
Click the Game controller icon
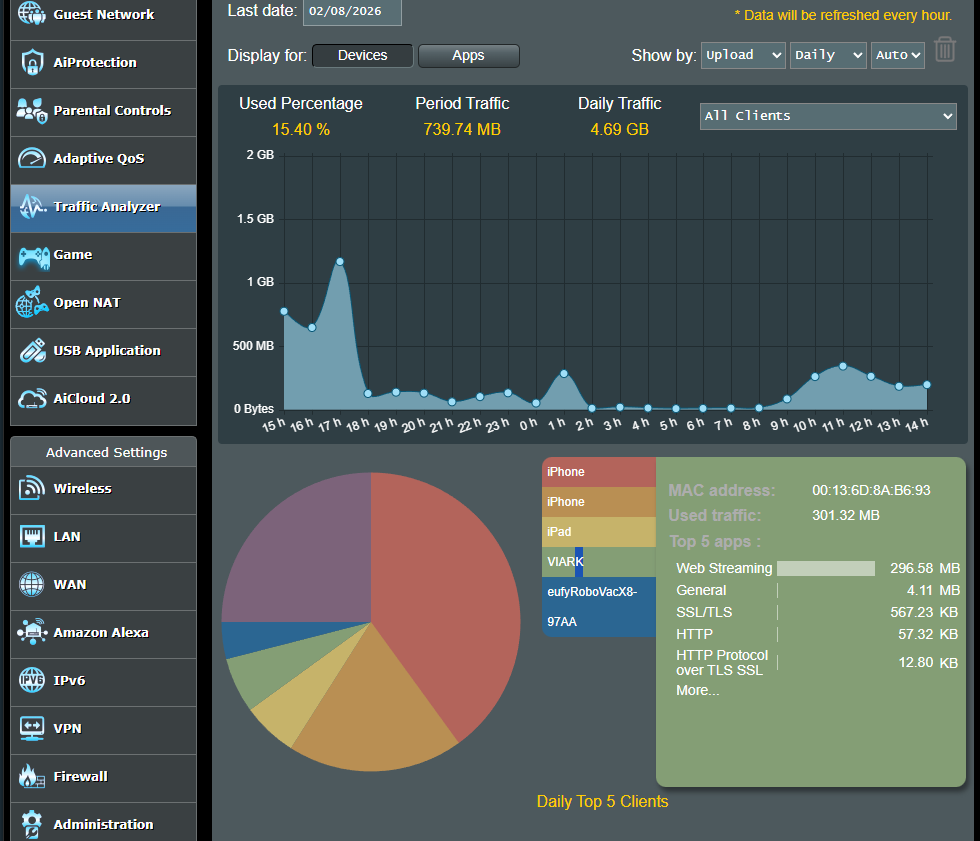coord(34,256)
